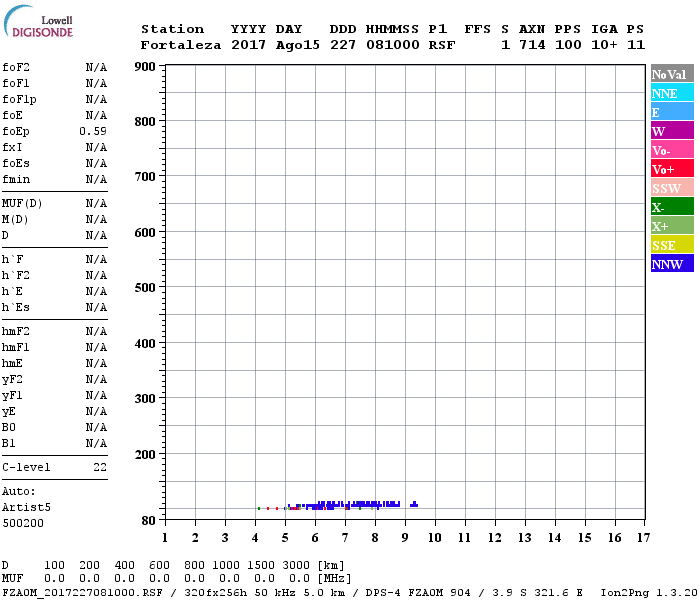This screenshot has height=600, width=700.
Task: Click the h`F2 parameter label
Action: tap(16, 275)
